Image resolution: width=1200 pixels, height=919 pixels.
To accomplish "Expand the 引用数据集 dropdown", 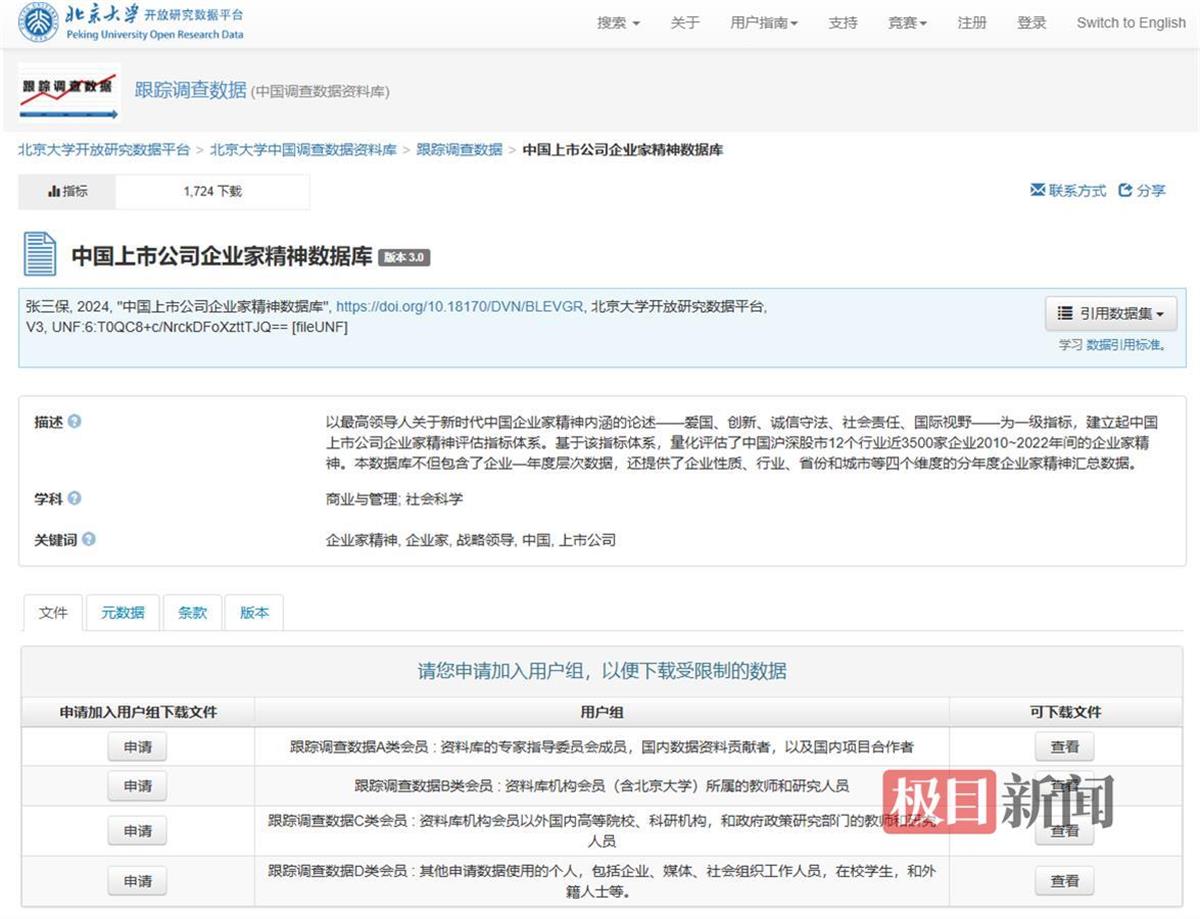I will pyautogui.click(x=1110, y=312).
